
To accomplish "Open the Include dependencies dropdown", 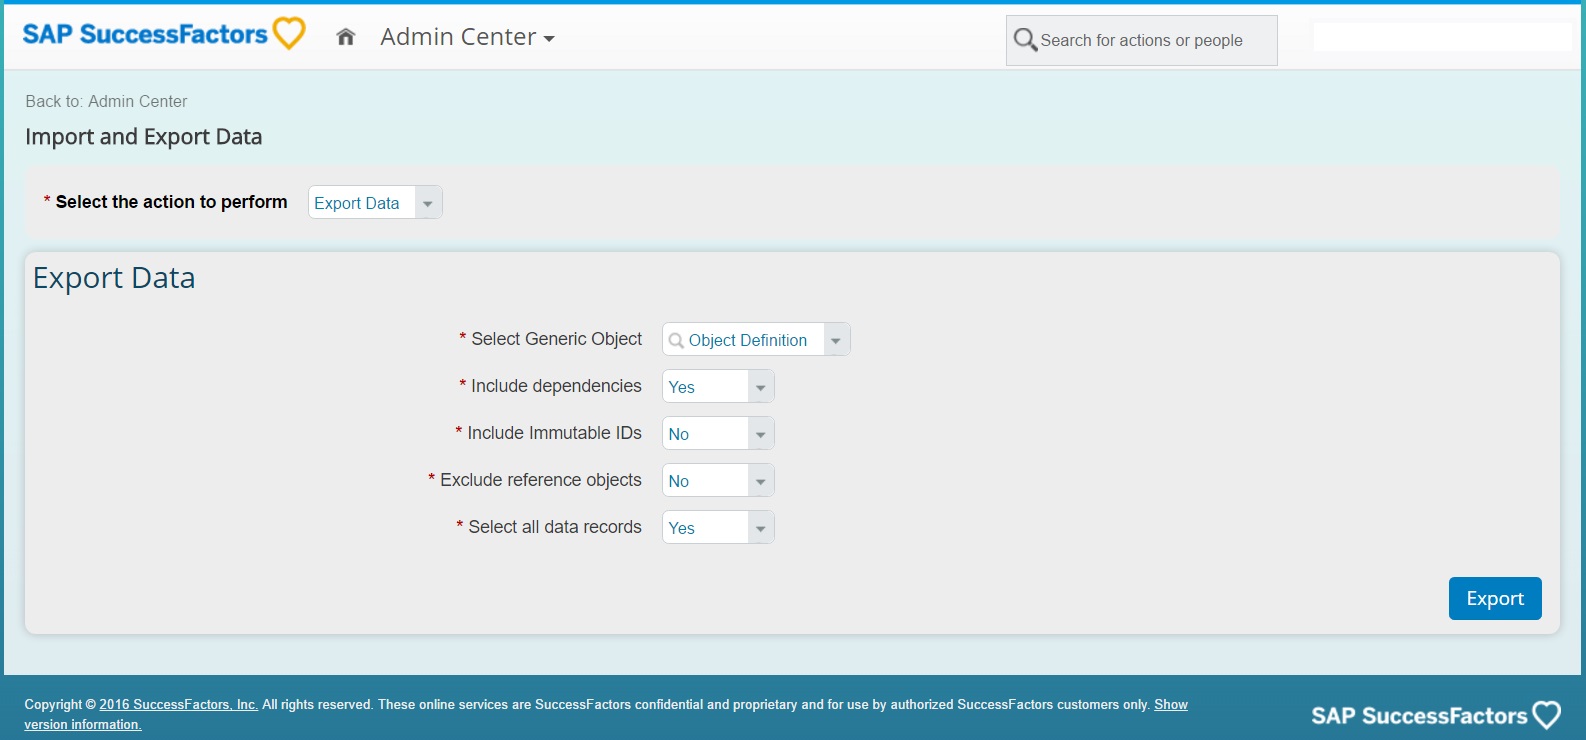I will (x=718, y=387).
